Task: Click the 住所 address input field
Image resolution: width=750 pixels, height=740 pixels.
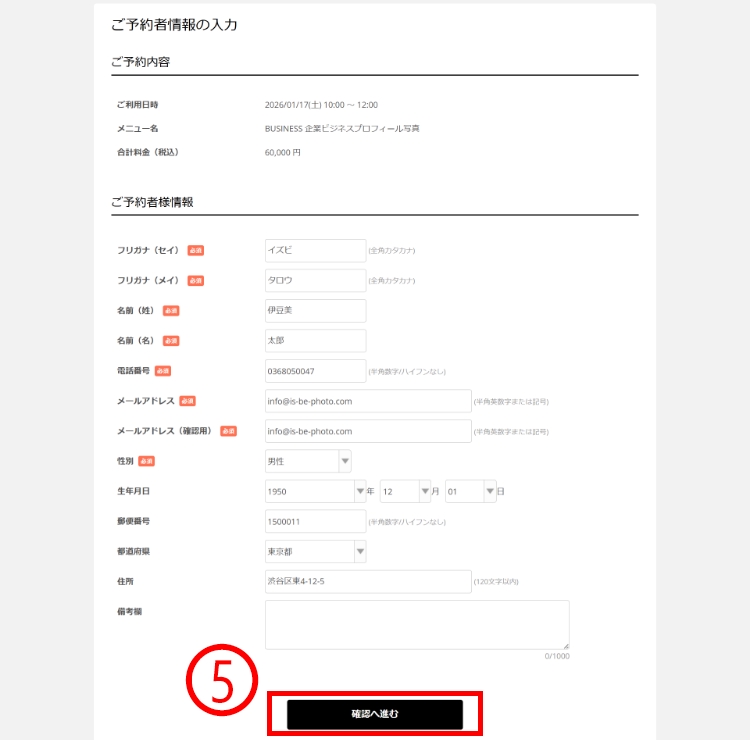Action: [x=367, y=581]
